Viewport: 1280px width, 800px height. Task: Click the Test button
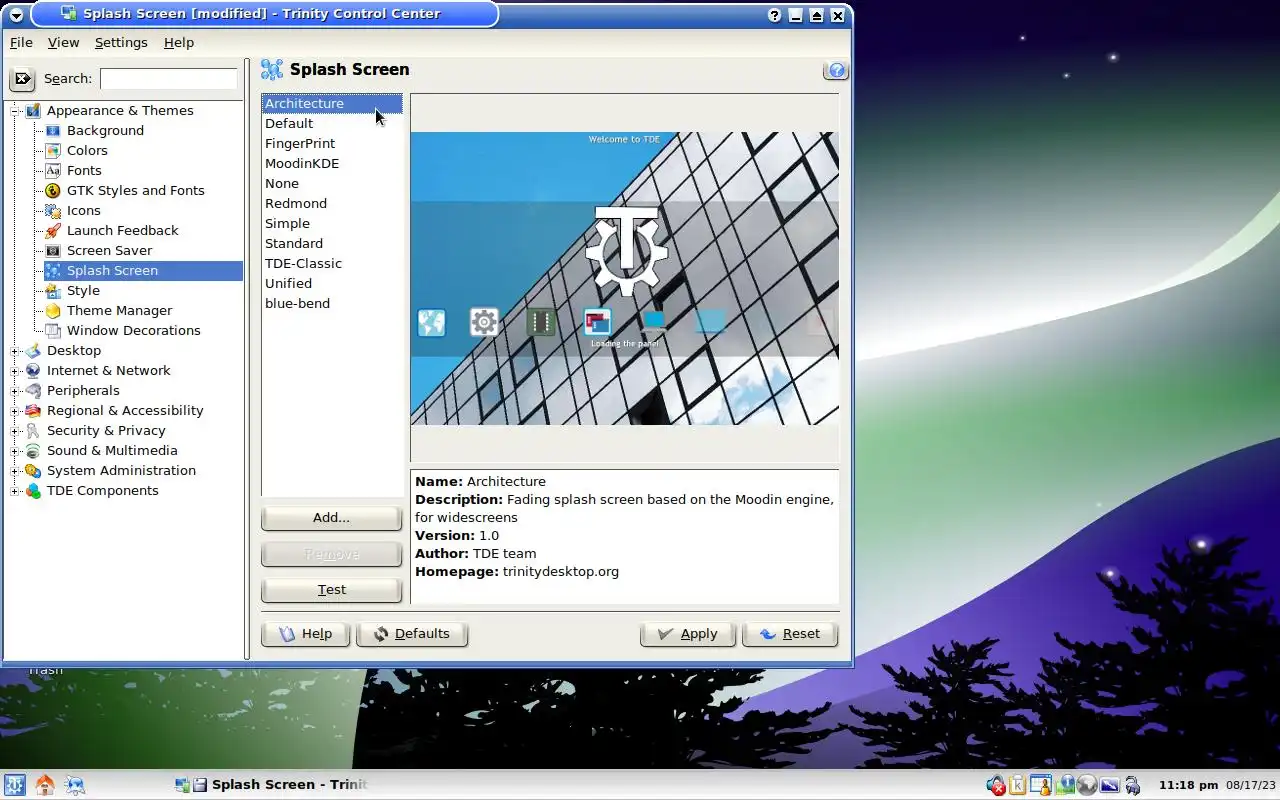tap(331, 590)
